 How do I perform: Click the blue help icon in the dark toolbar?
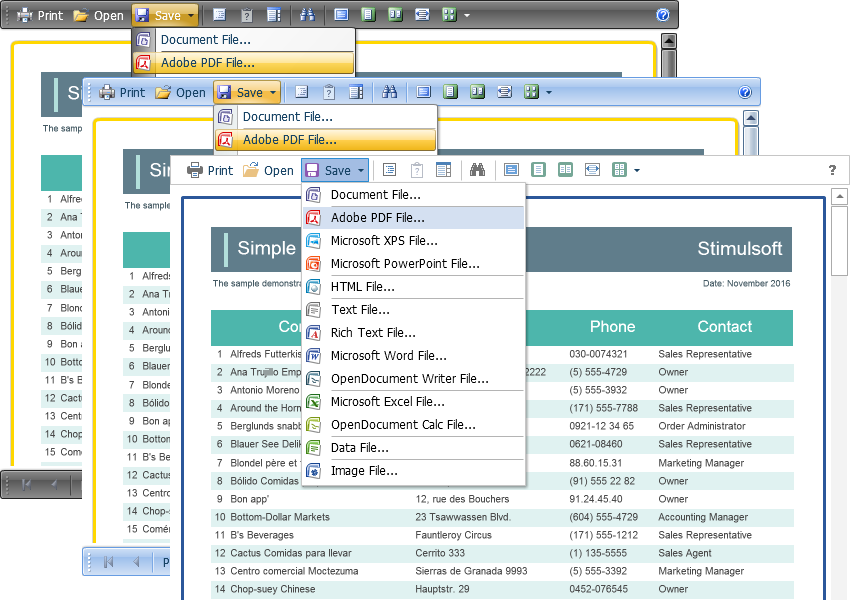coord(662,15)
